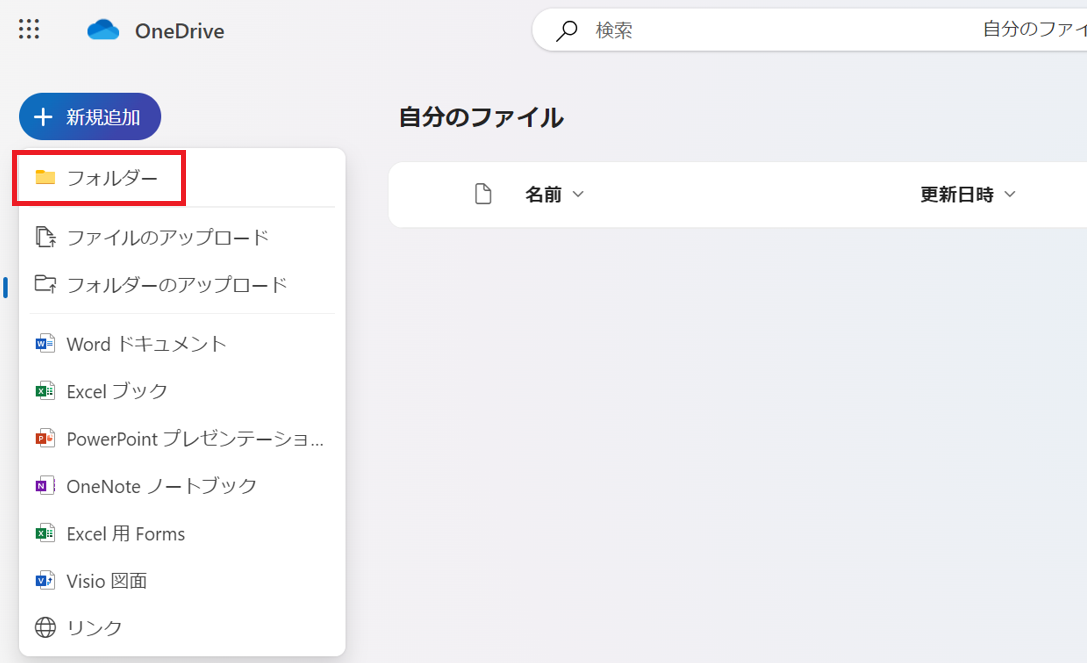Screen dimensions: 1087x663
Task: Create an Excel 用 Forms survey
Action: (182, 533)
